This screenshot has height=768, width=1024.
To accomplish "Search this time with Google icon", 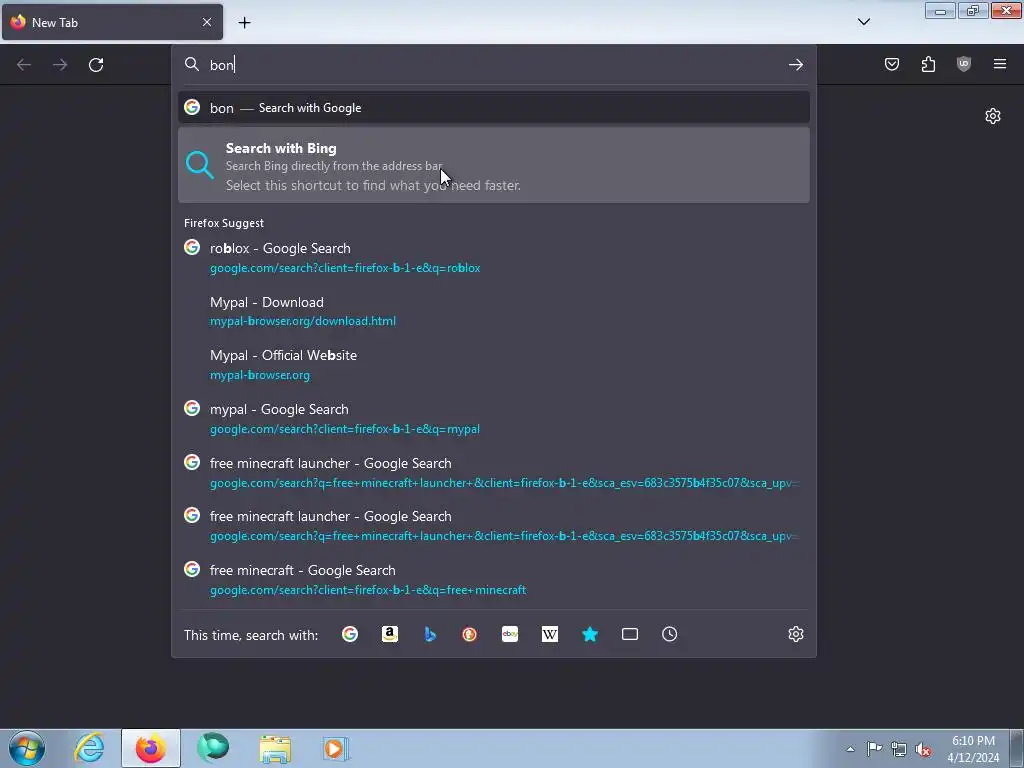I will [x=350, y=634].
